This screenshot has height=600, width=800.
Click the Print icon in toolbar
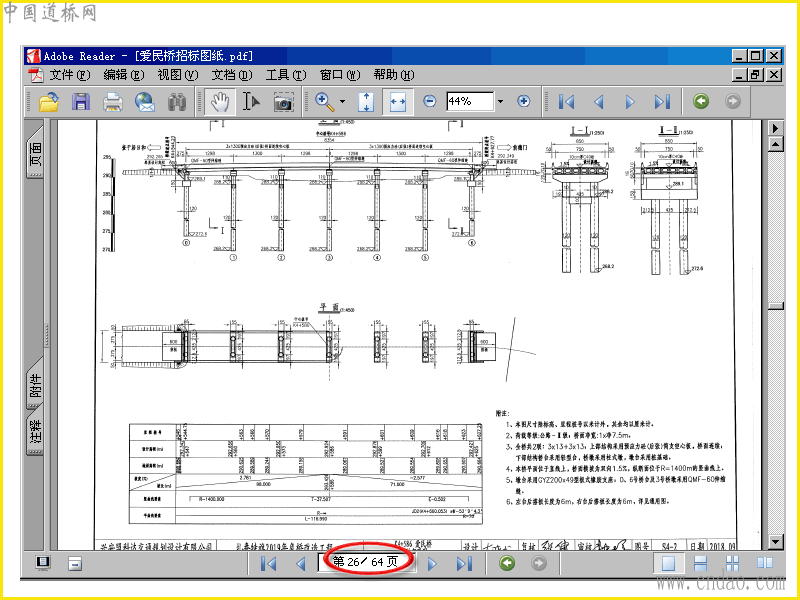click(112, 102)
